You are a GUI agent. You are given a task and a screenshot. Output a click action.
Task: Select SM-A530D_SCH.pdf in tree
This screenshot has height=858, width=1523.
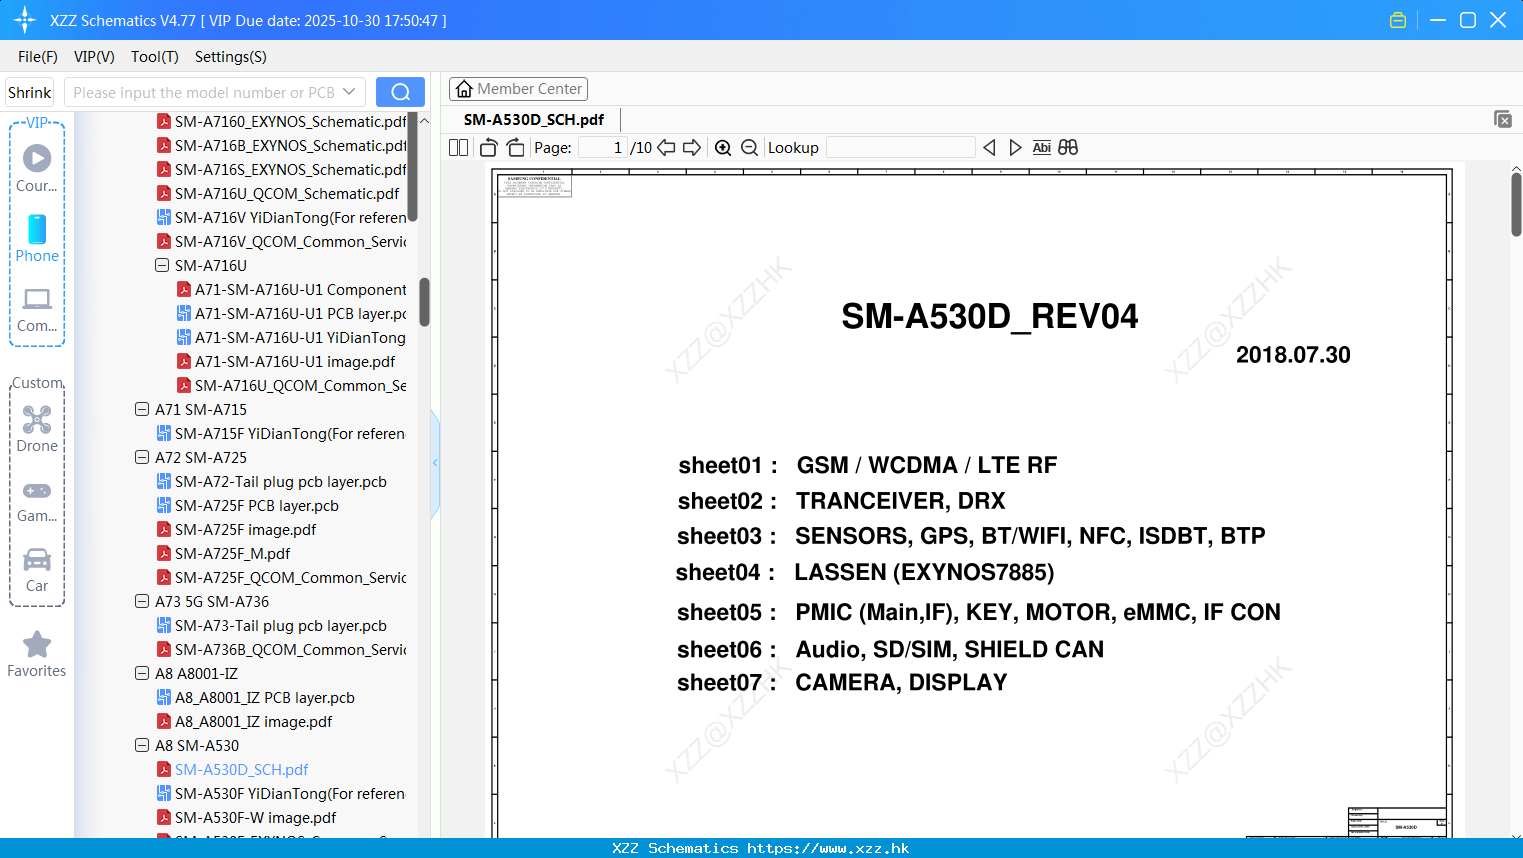(x=232, y=769)
